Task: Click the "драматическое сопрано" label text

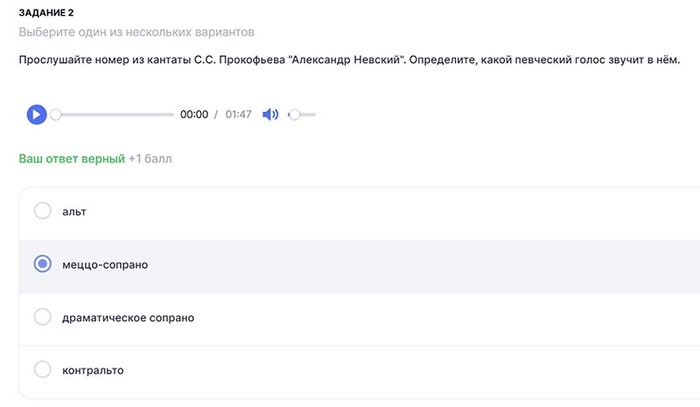Action: point(128,317)
